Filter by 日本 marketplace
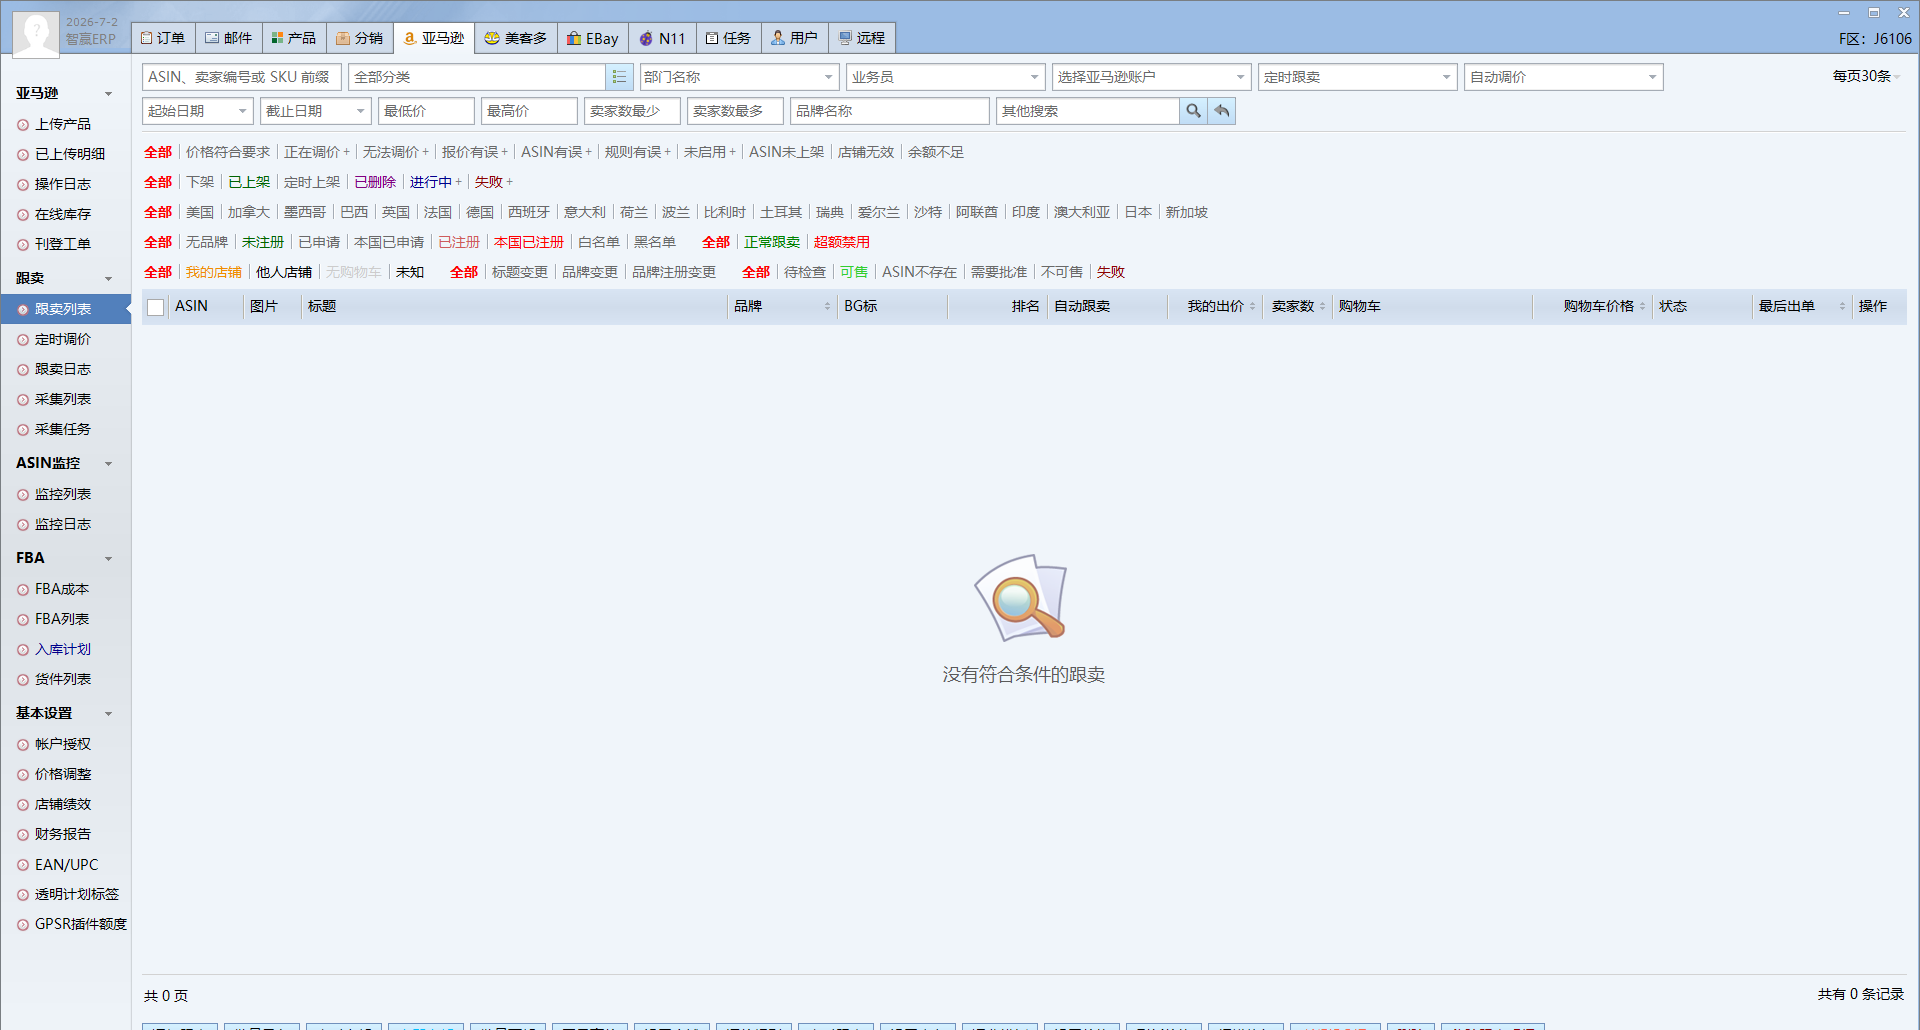 pos(1138,212)
